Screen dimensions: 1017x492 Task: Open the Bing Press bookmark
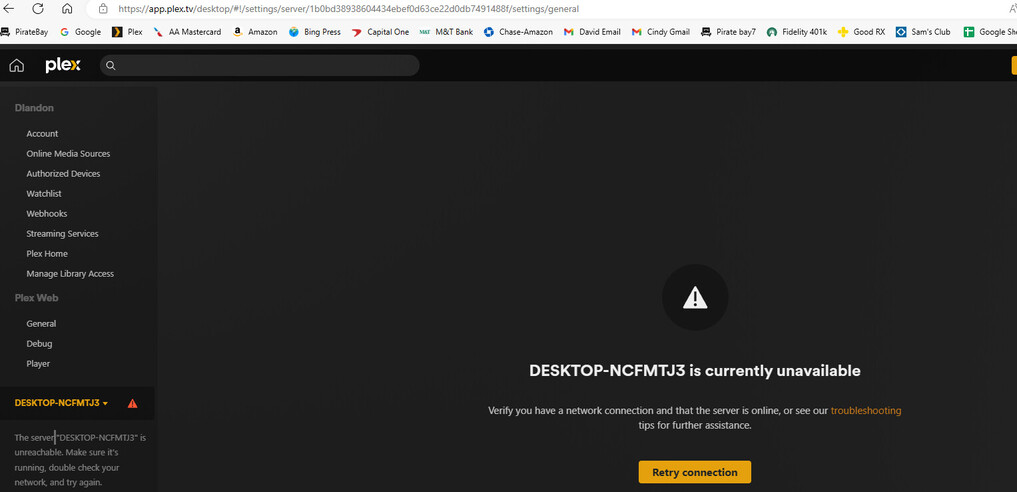[x=315, y=32]
